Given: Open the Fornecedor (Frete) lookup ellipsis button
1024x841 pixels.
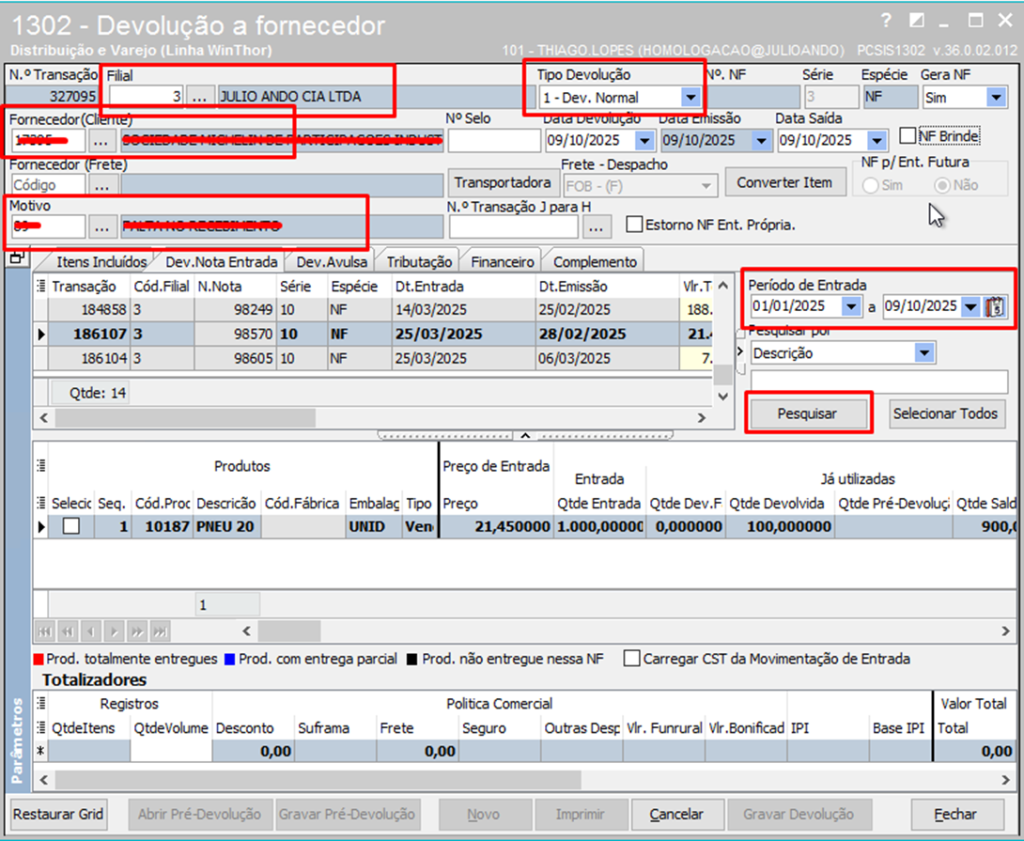Looking at the screenshot, I should [102, 185].
